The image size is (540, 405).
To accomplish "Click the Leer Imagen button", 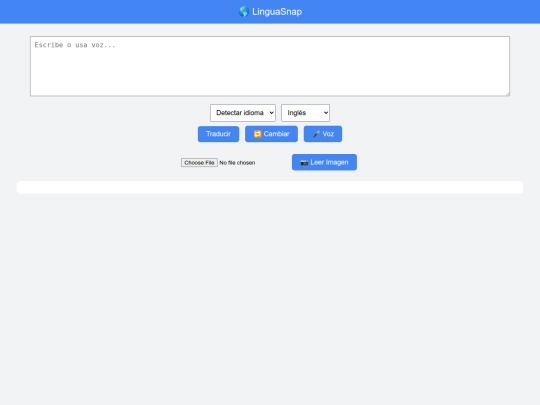I will 324,162.
